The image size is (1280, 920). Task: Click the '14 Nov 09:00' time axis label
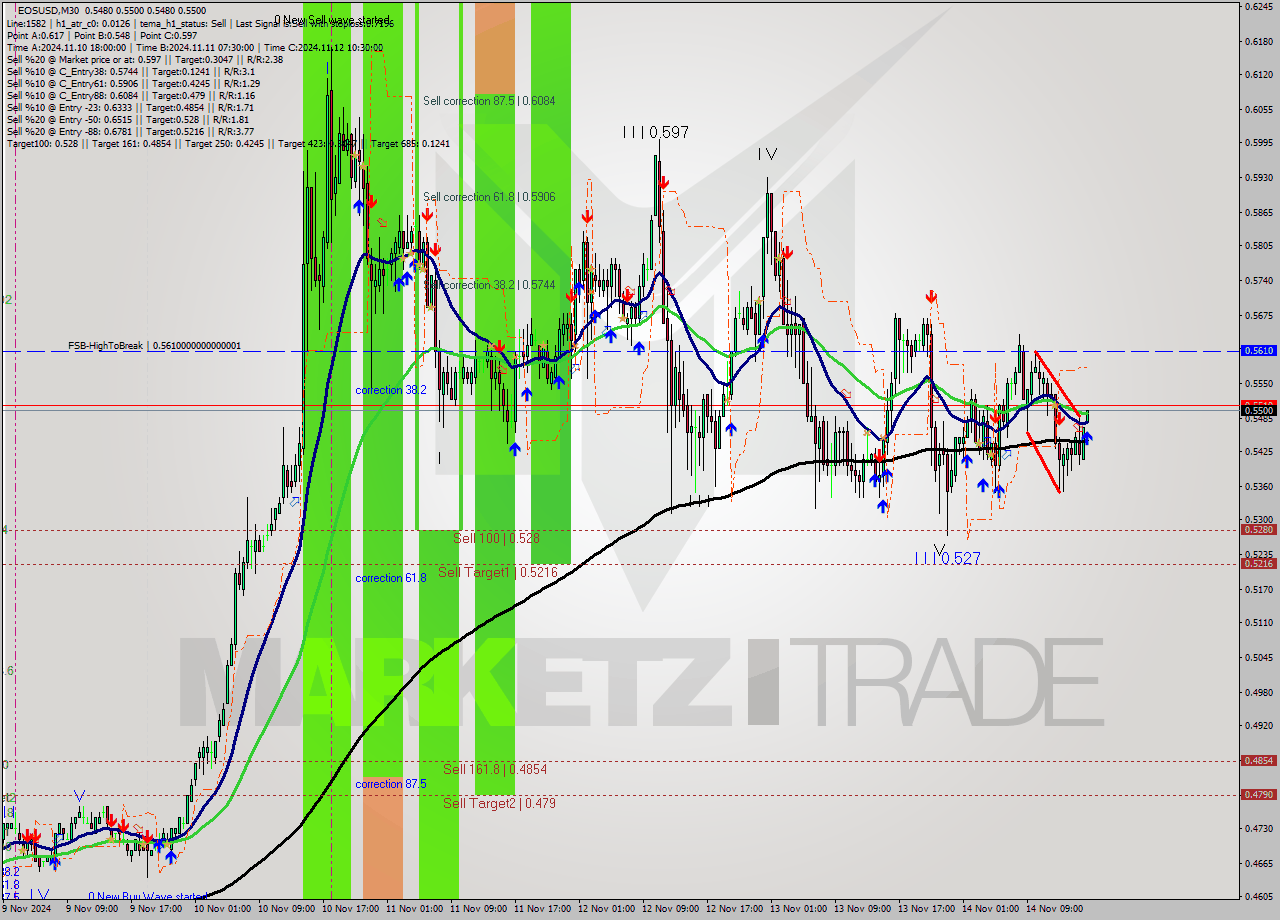pyautogui.click(x=1055, y=910)
